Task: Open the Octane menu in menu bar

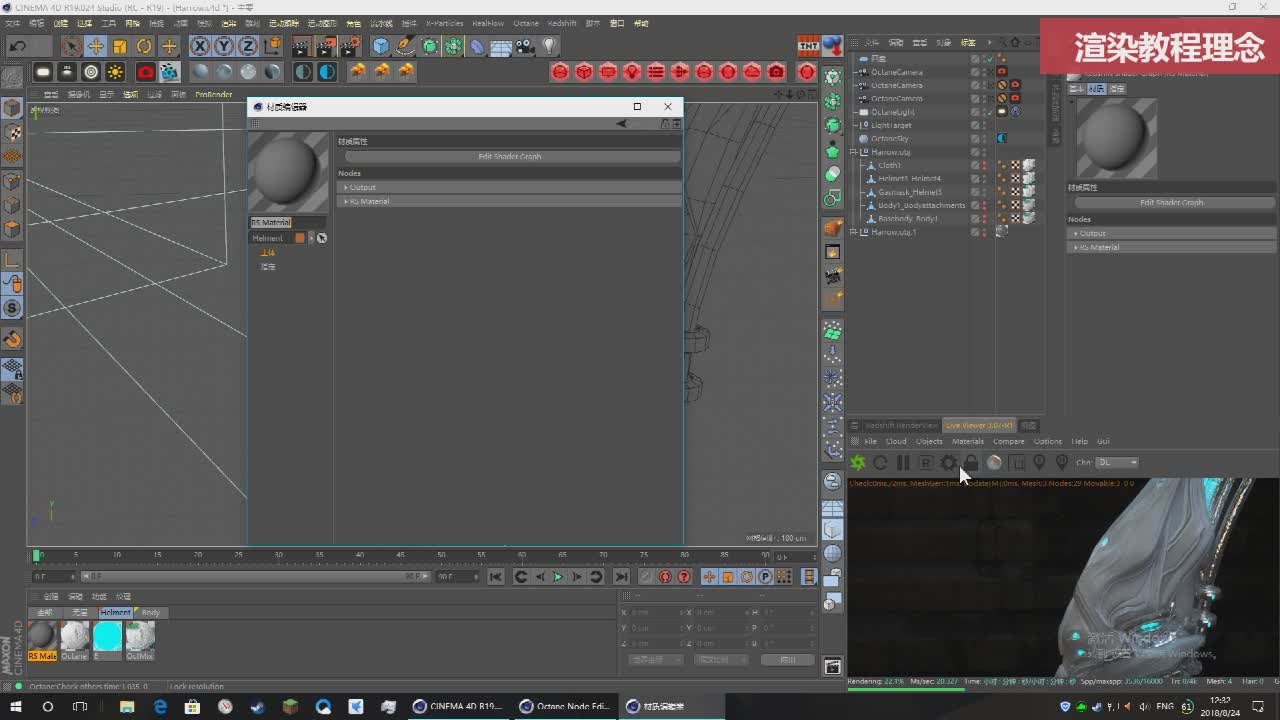Action: point(525,23)
